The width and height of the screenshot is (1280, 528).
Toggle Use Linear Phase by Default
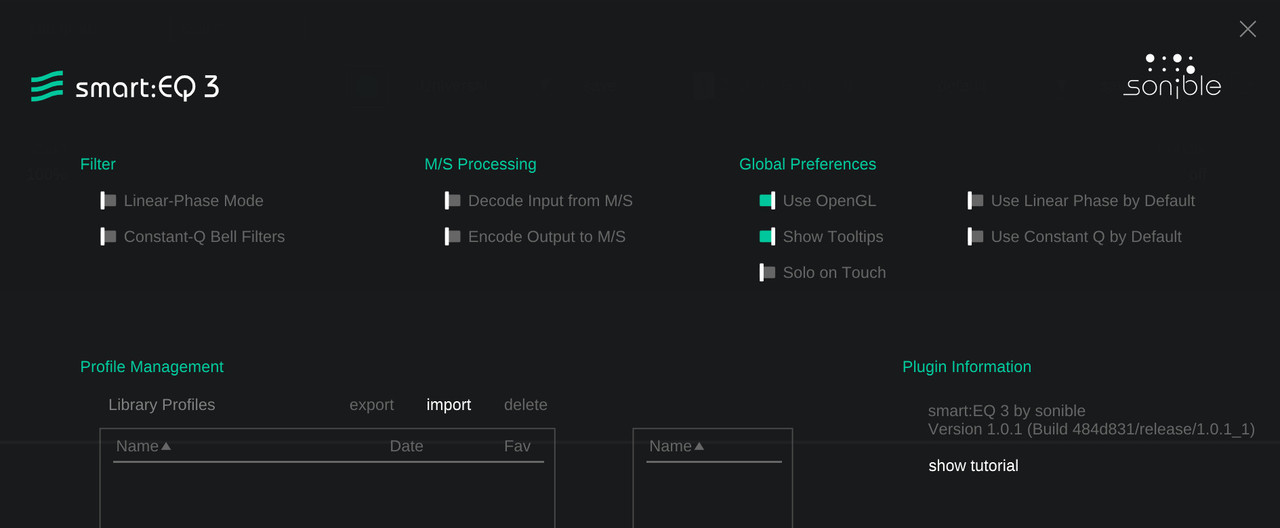[975, 201]
